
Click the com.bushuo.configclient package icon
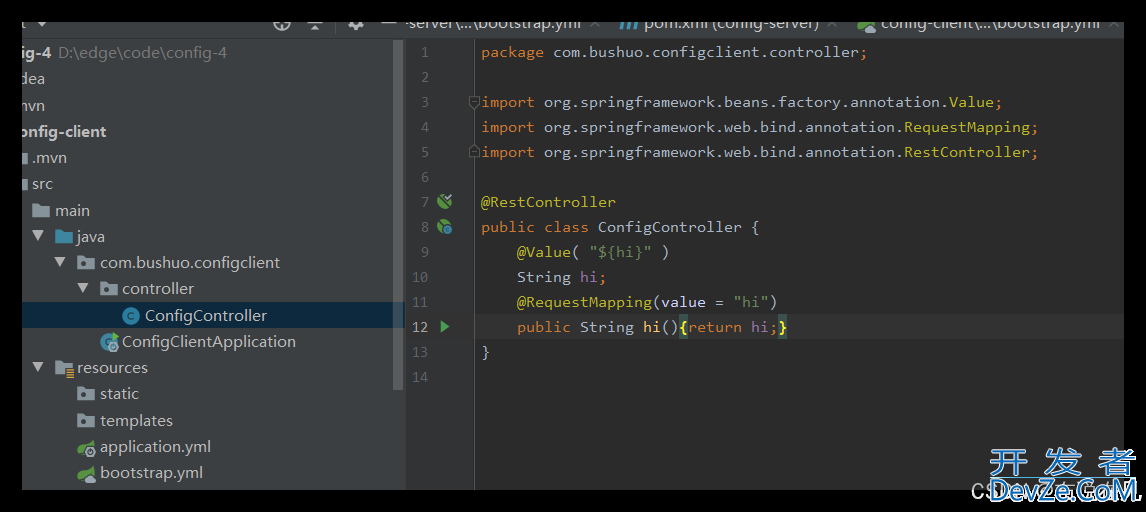pos(86,262)
